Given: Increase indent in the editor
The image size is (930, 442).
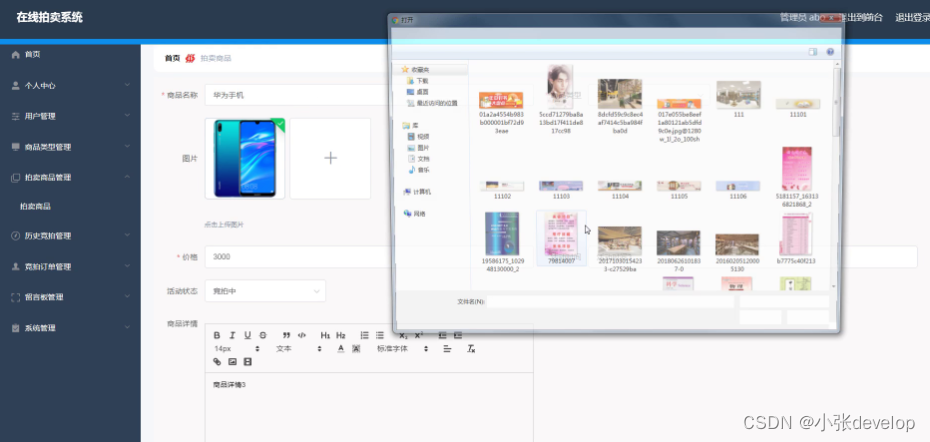Looking at the screenshot, I should point(457,335).
